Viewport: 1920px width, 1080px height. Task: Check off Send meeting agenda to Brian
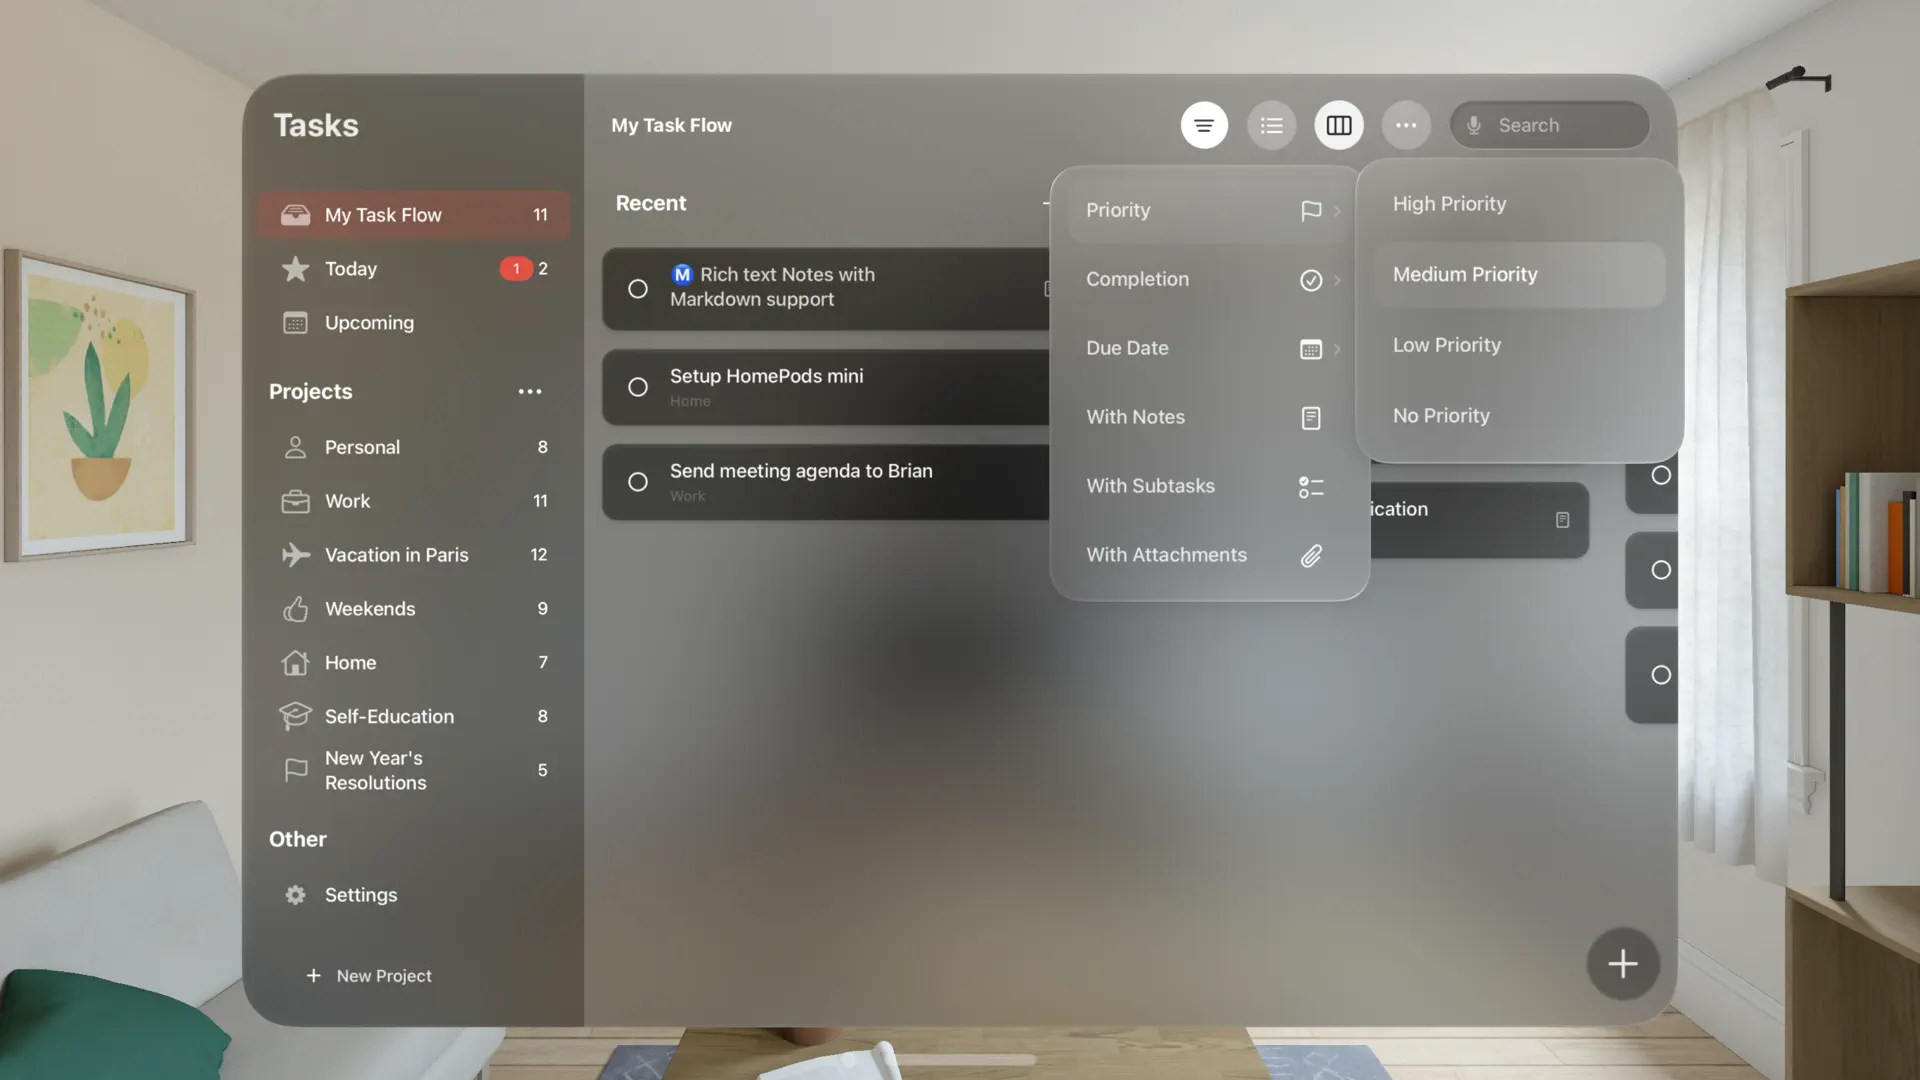(x=638, y=482)
